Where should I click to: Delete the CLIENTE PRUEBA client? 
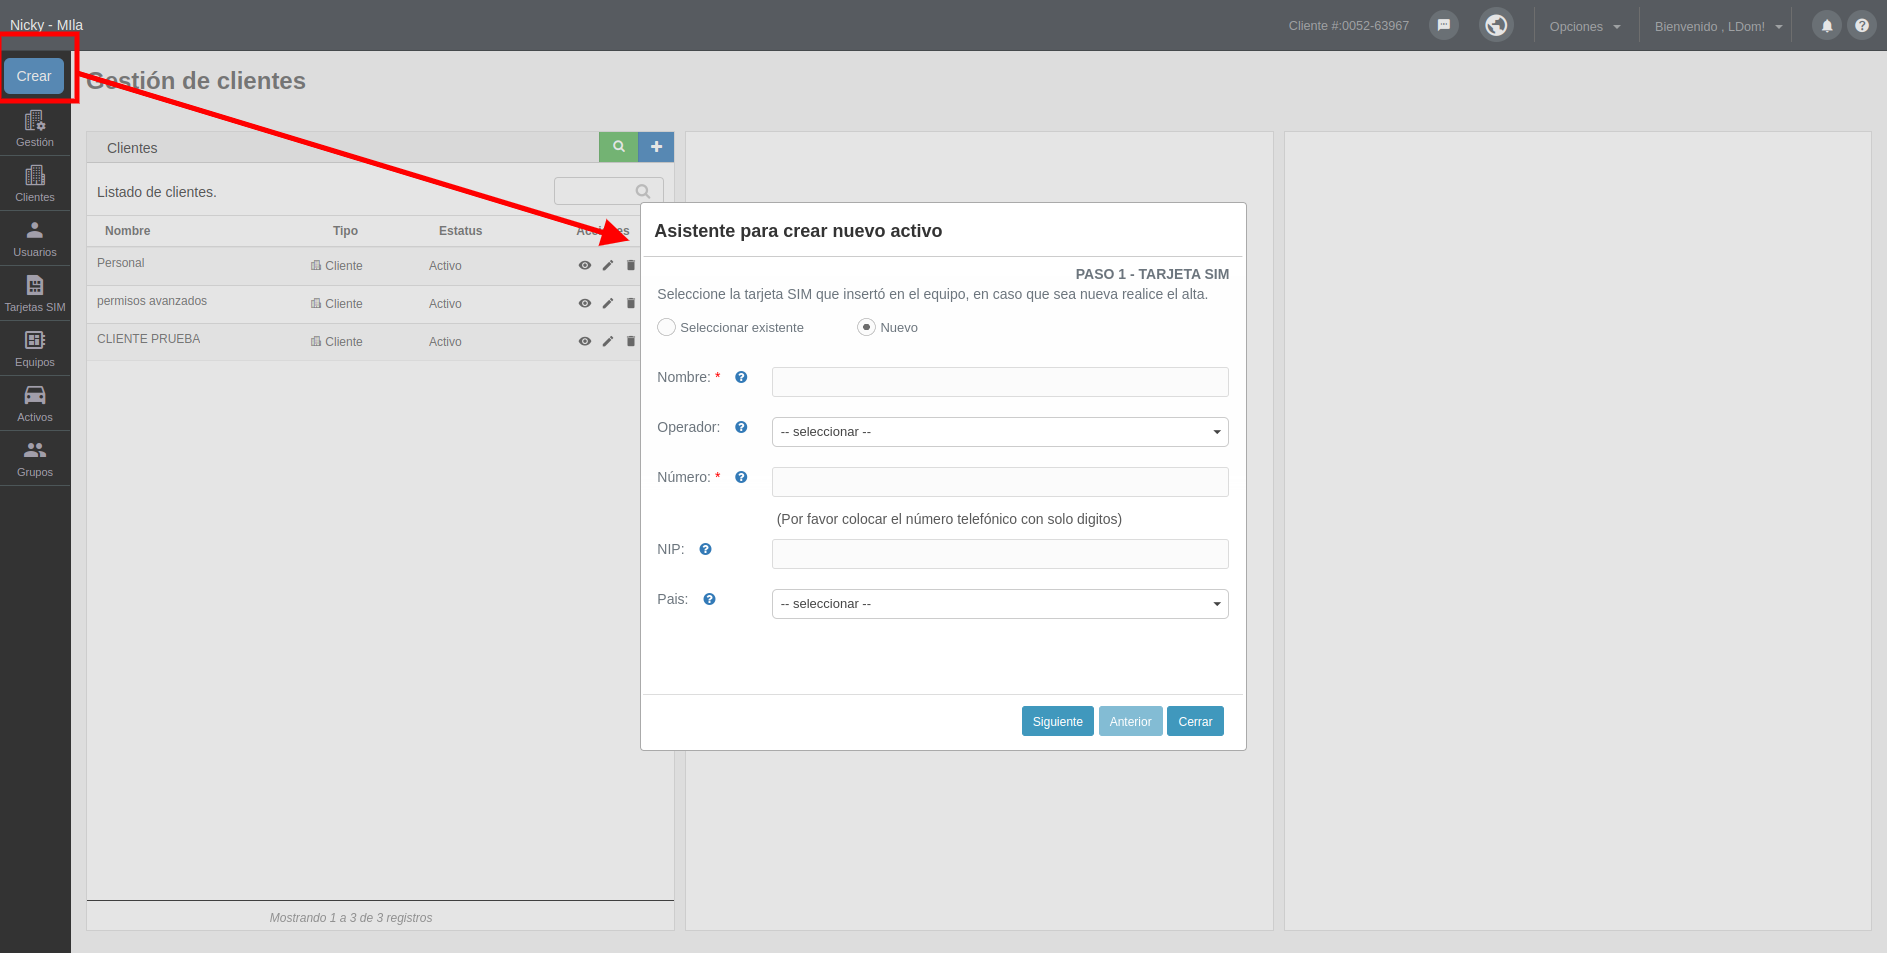coord(631,341)
